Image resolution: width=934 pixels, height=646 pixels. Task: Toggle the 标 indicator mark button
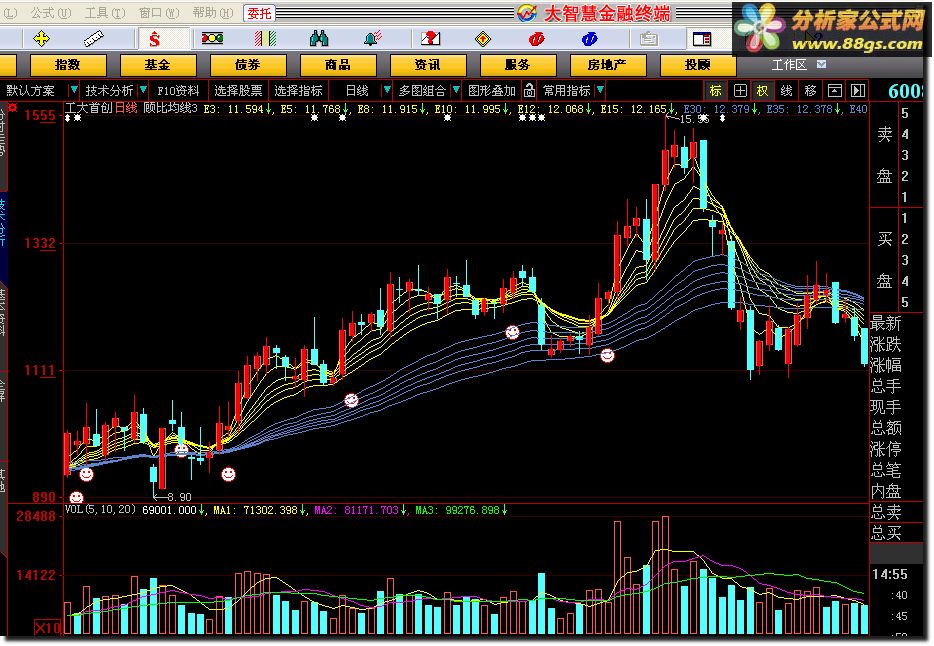coord(715,90)
